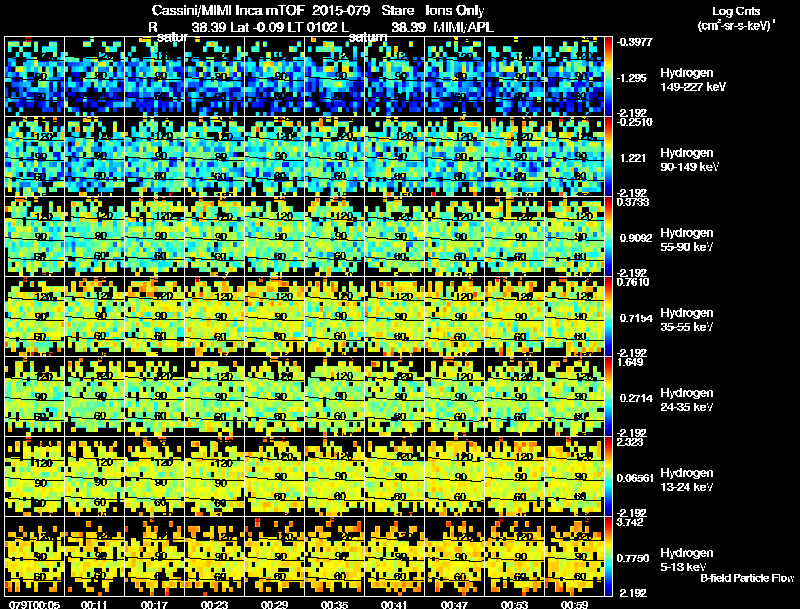Select the 55-90 keV panel at 00:41
Viewport: 800px width, 609px height.
tap(395, 237)
